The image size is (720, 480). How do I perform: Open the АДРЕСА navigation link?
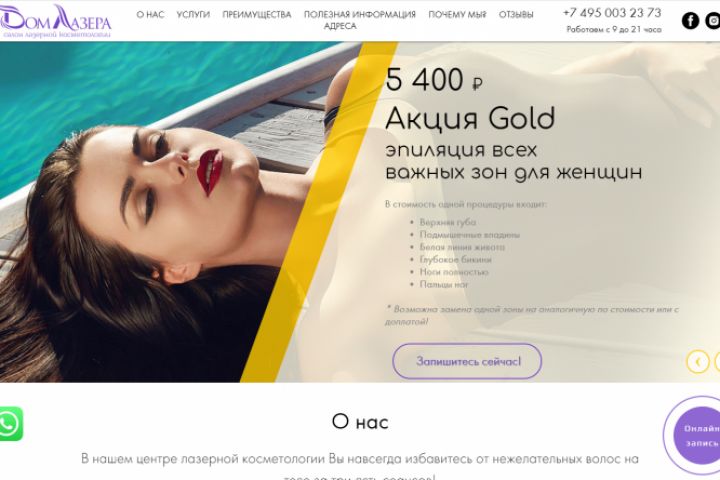click(340, 26)
